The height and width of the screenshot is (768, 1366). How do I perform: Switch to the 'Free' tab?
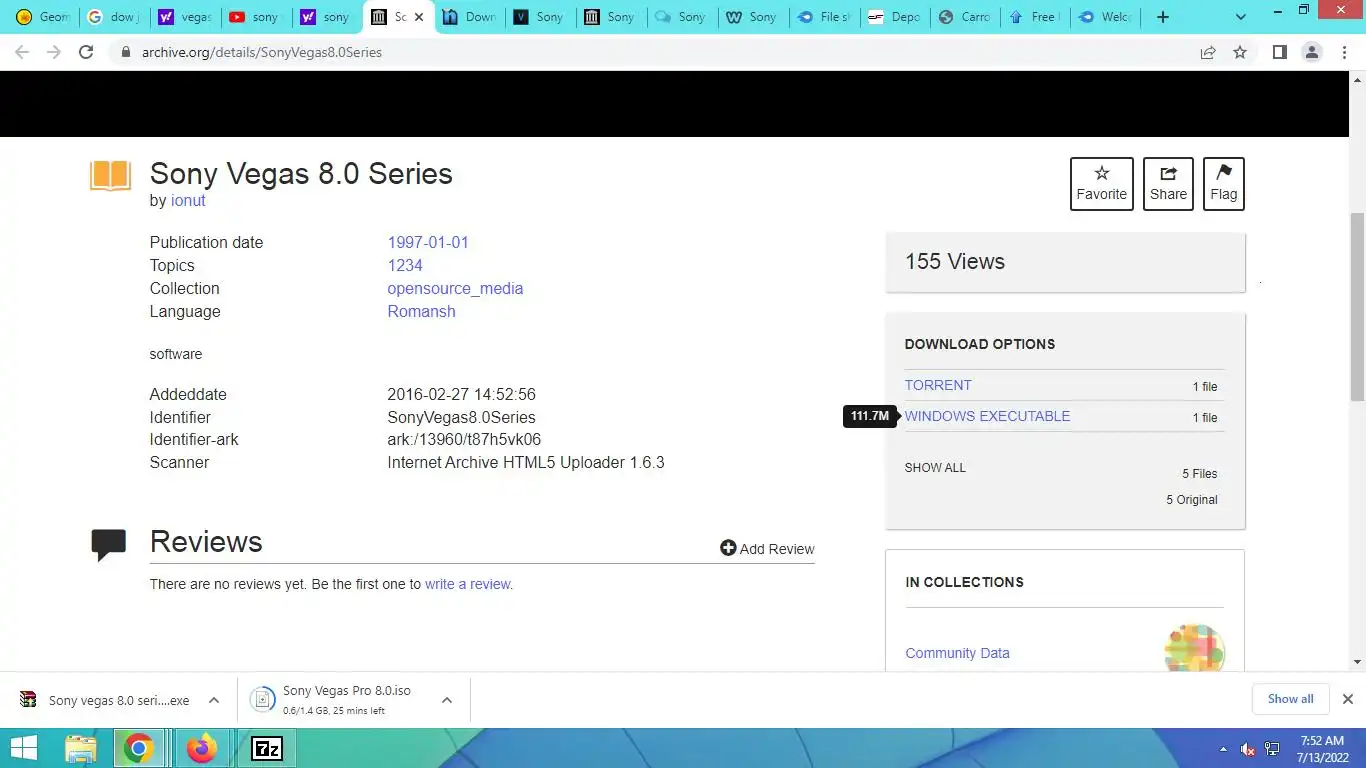click(1037, 17)
